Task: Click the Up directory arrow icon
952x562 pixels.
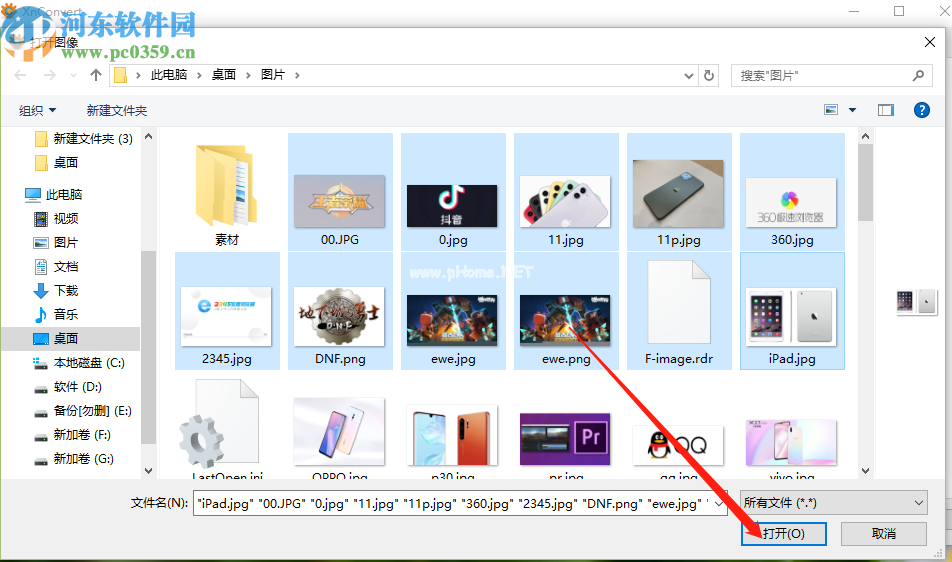Action: point(96,75)
